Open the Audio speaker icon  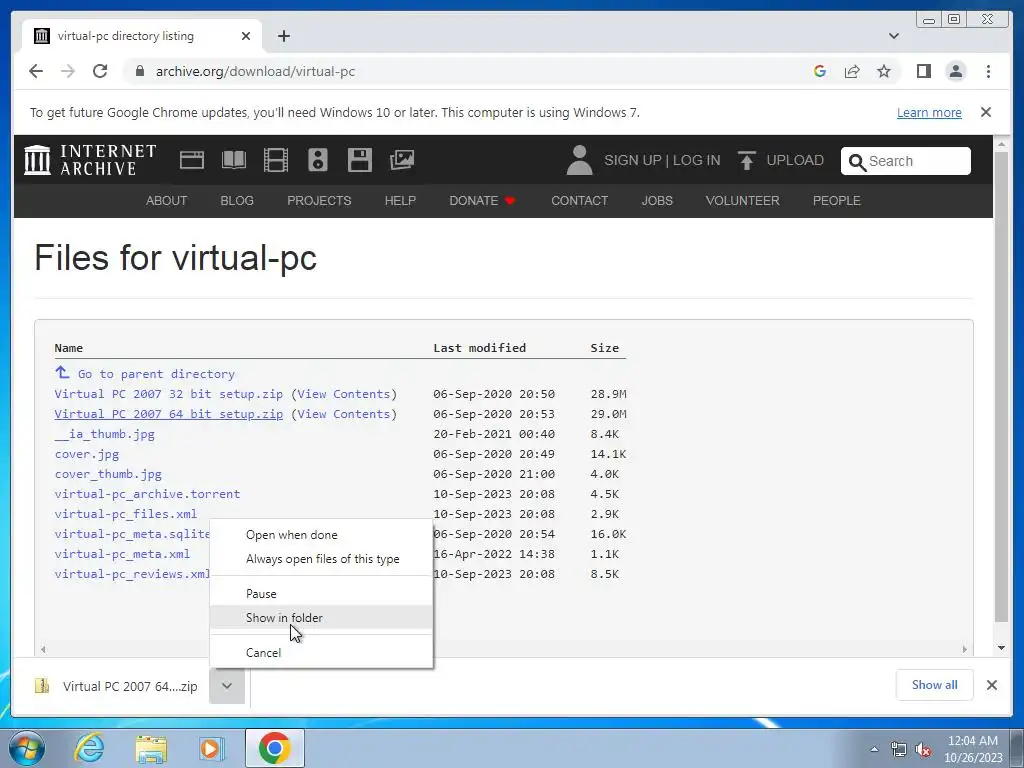(x=317, y=160)
